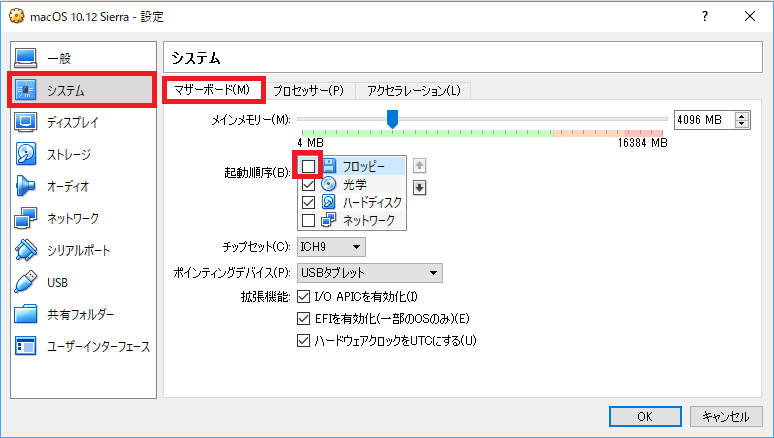
Task: Select 一般 label in the sidebar
Action: (59, 58)
